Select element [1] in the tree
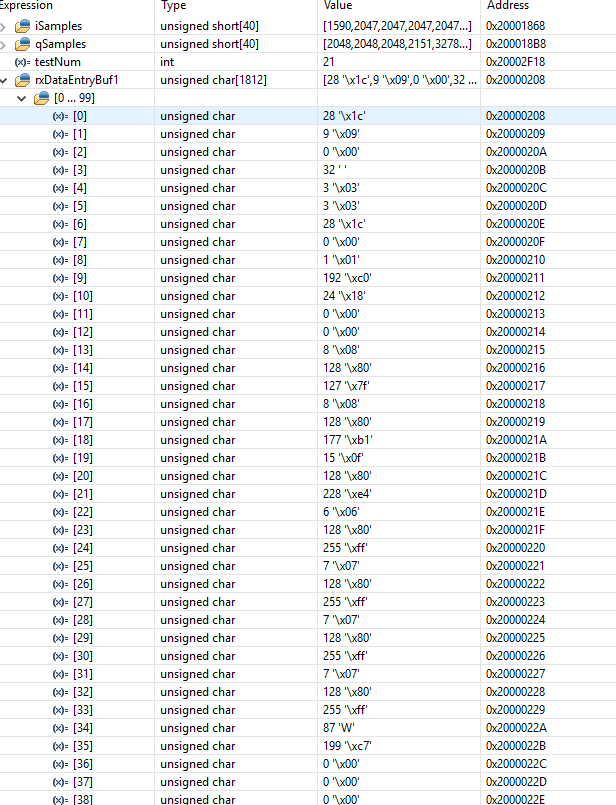Screen dimensions: 616x805 80,134
